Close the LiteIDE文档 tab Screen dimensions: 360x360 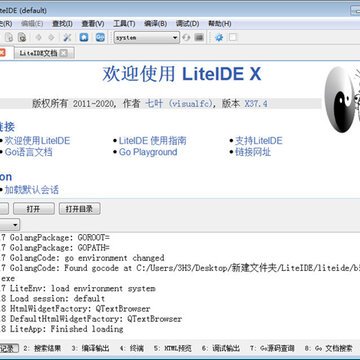63,53
